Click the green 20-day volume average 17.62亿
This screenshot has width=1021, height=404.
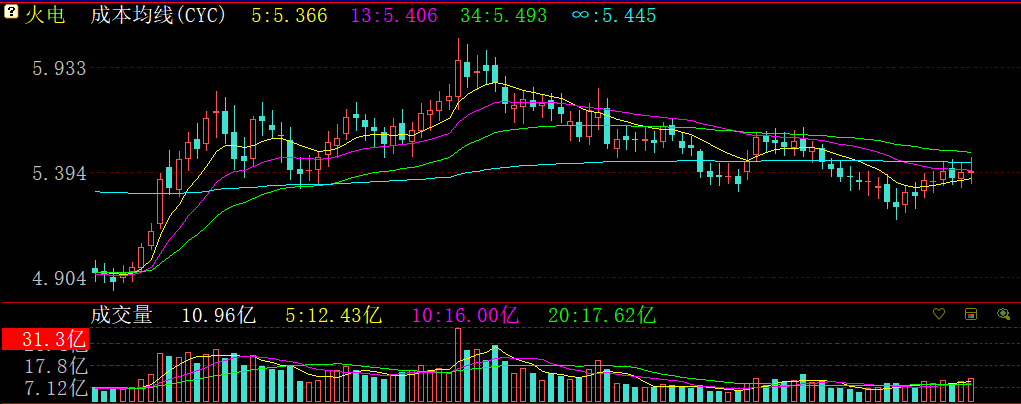(602, 315)
